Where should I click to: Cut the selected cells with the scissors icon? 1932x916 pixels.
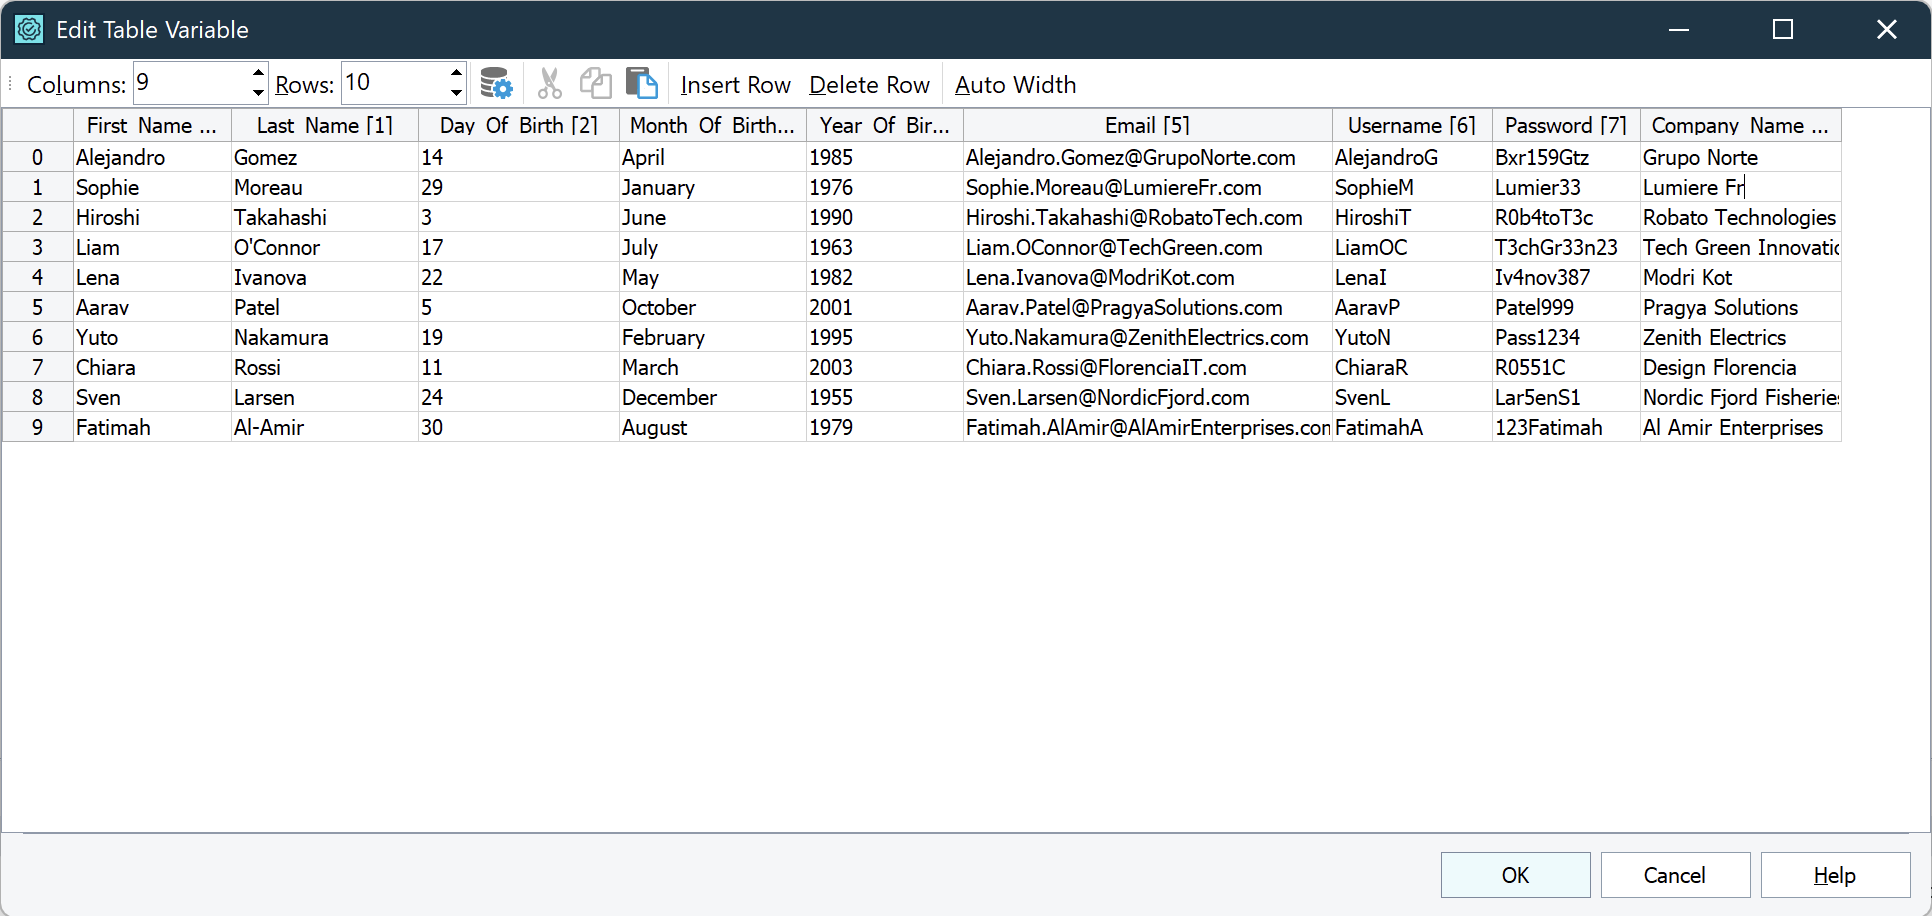coord(549,83)
